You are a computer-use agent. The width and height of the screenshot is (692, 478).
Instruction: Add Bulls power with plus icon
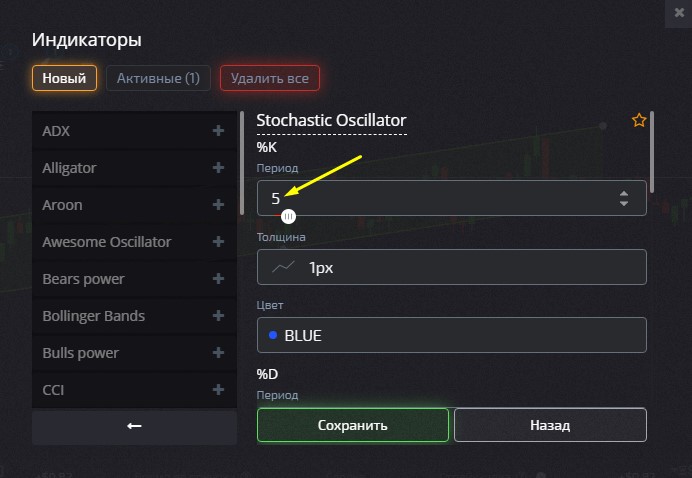point(218,353)
